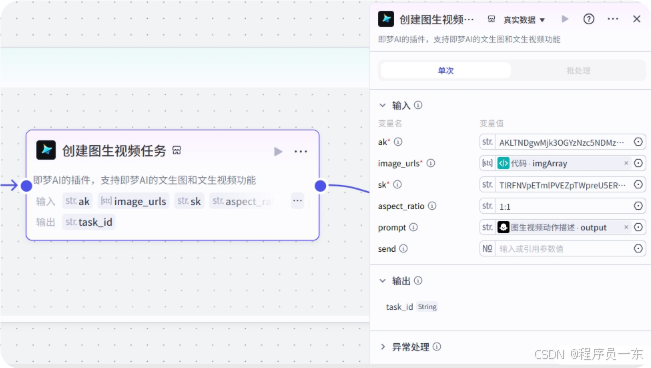651x368 pixels.
Task: Show info tooltip for sk parameter
Action: pos(397,184)
